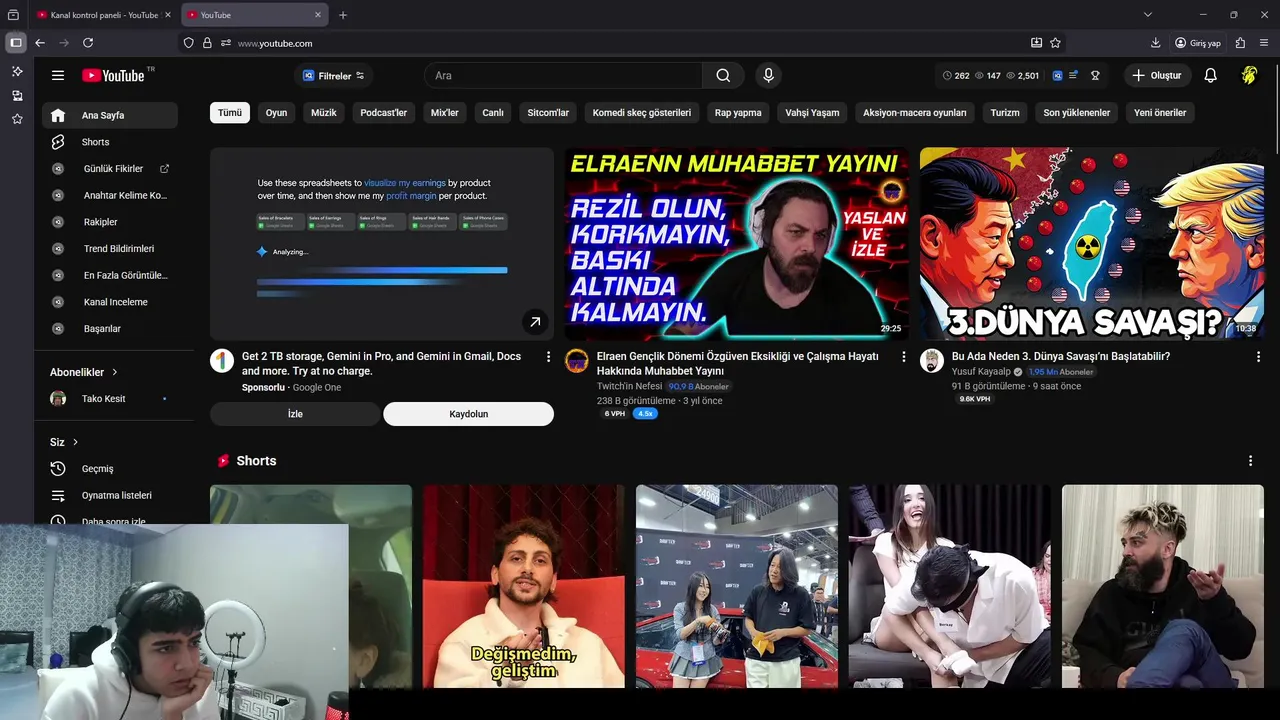The height and width of the screenshot is (720, 1280).
Task: Open Twitch'in Nefesi channel link
Action: (629, 386)
